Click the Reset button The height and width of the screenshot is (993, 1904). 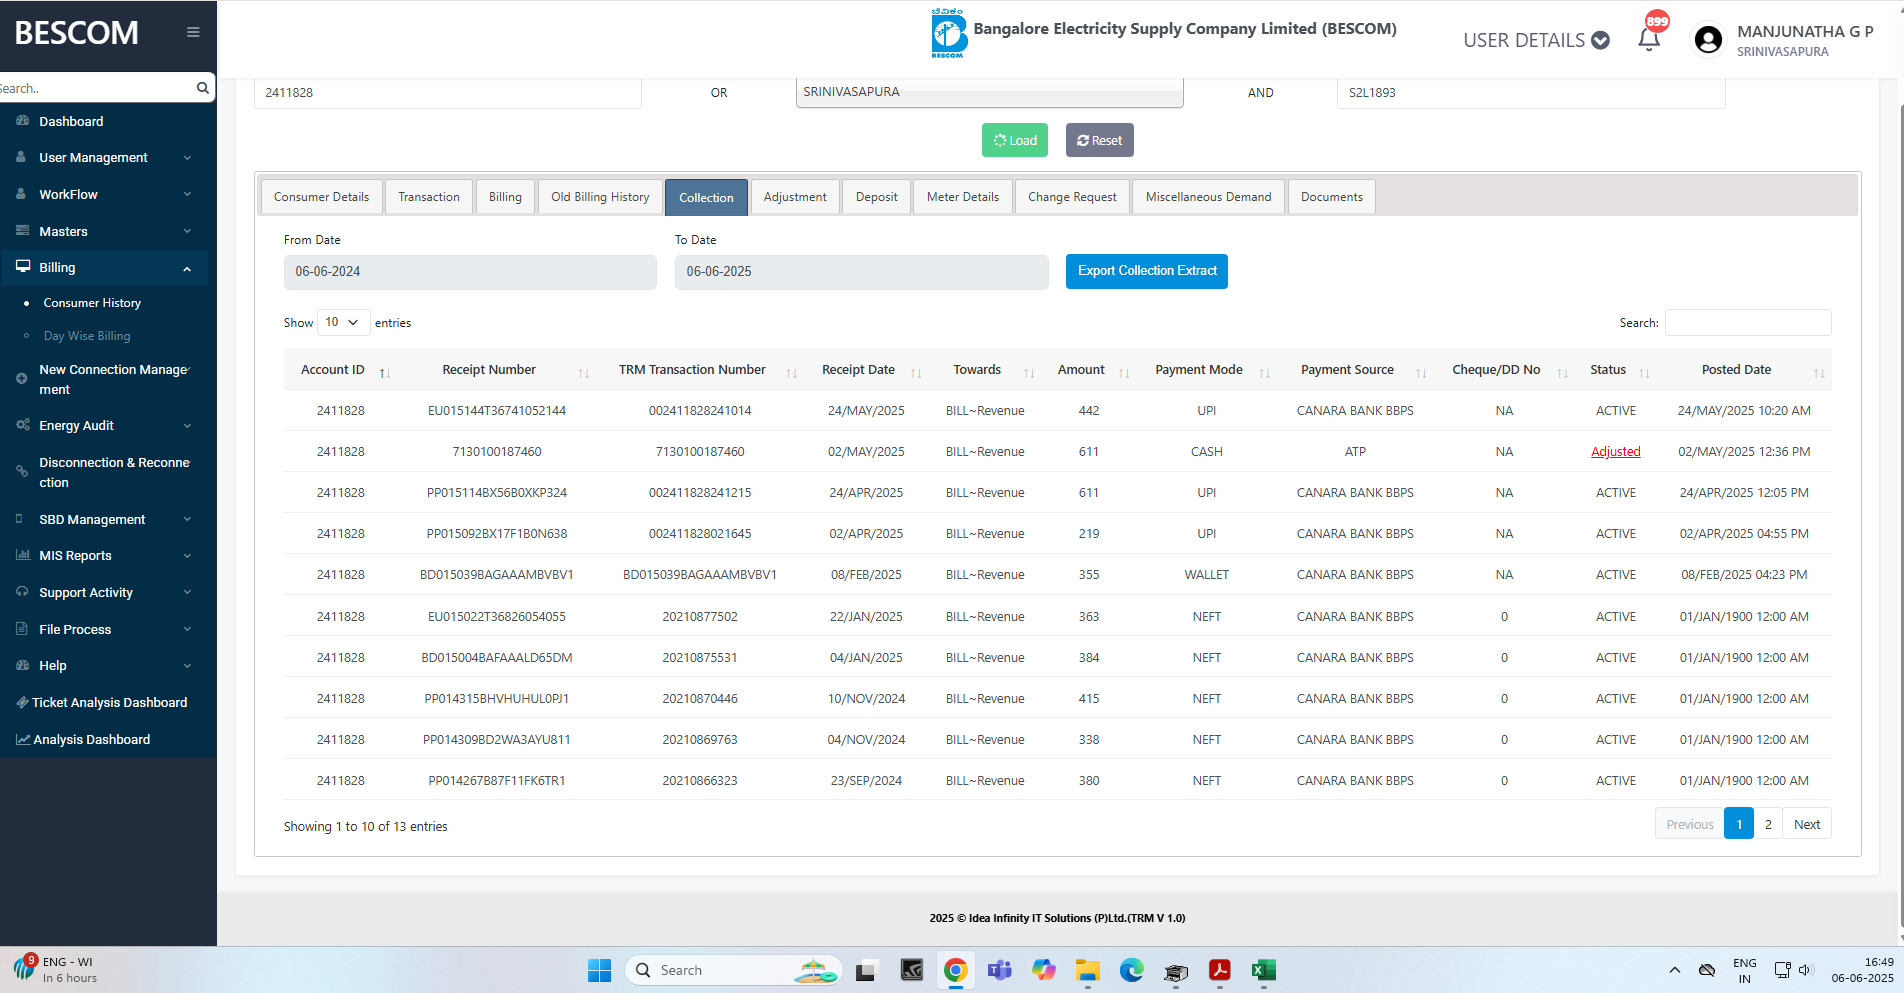(1099, 140)
